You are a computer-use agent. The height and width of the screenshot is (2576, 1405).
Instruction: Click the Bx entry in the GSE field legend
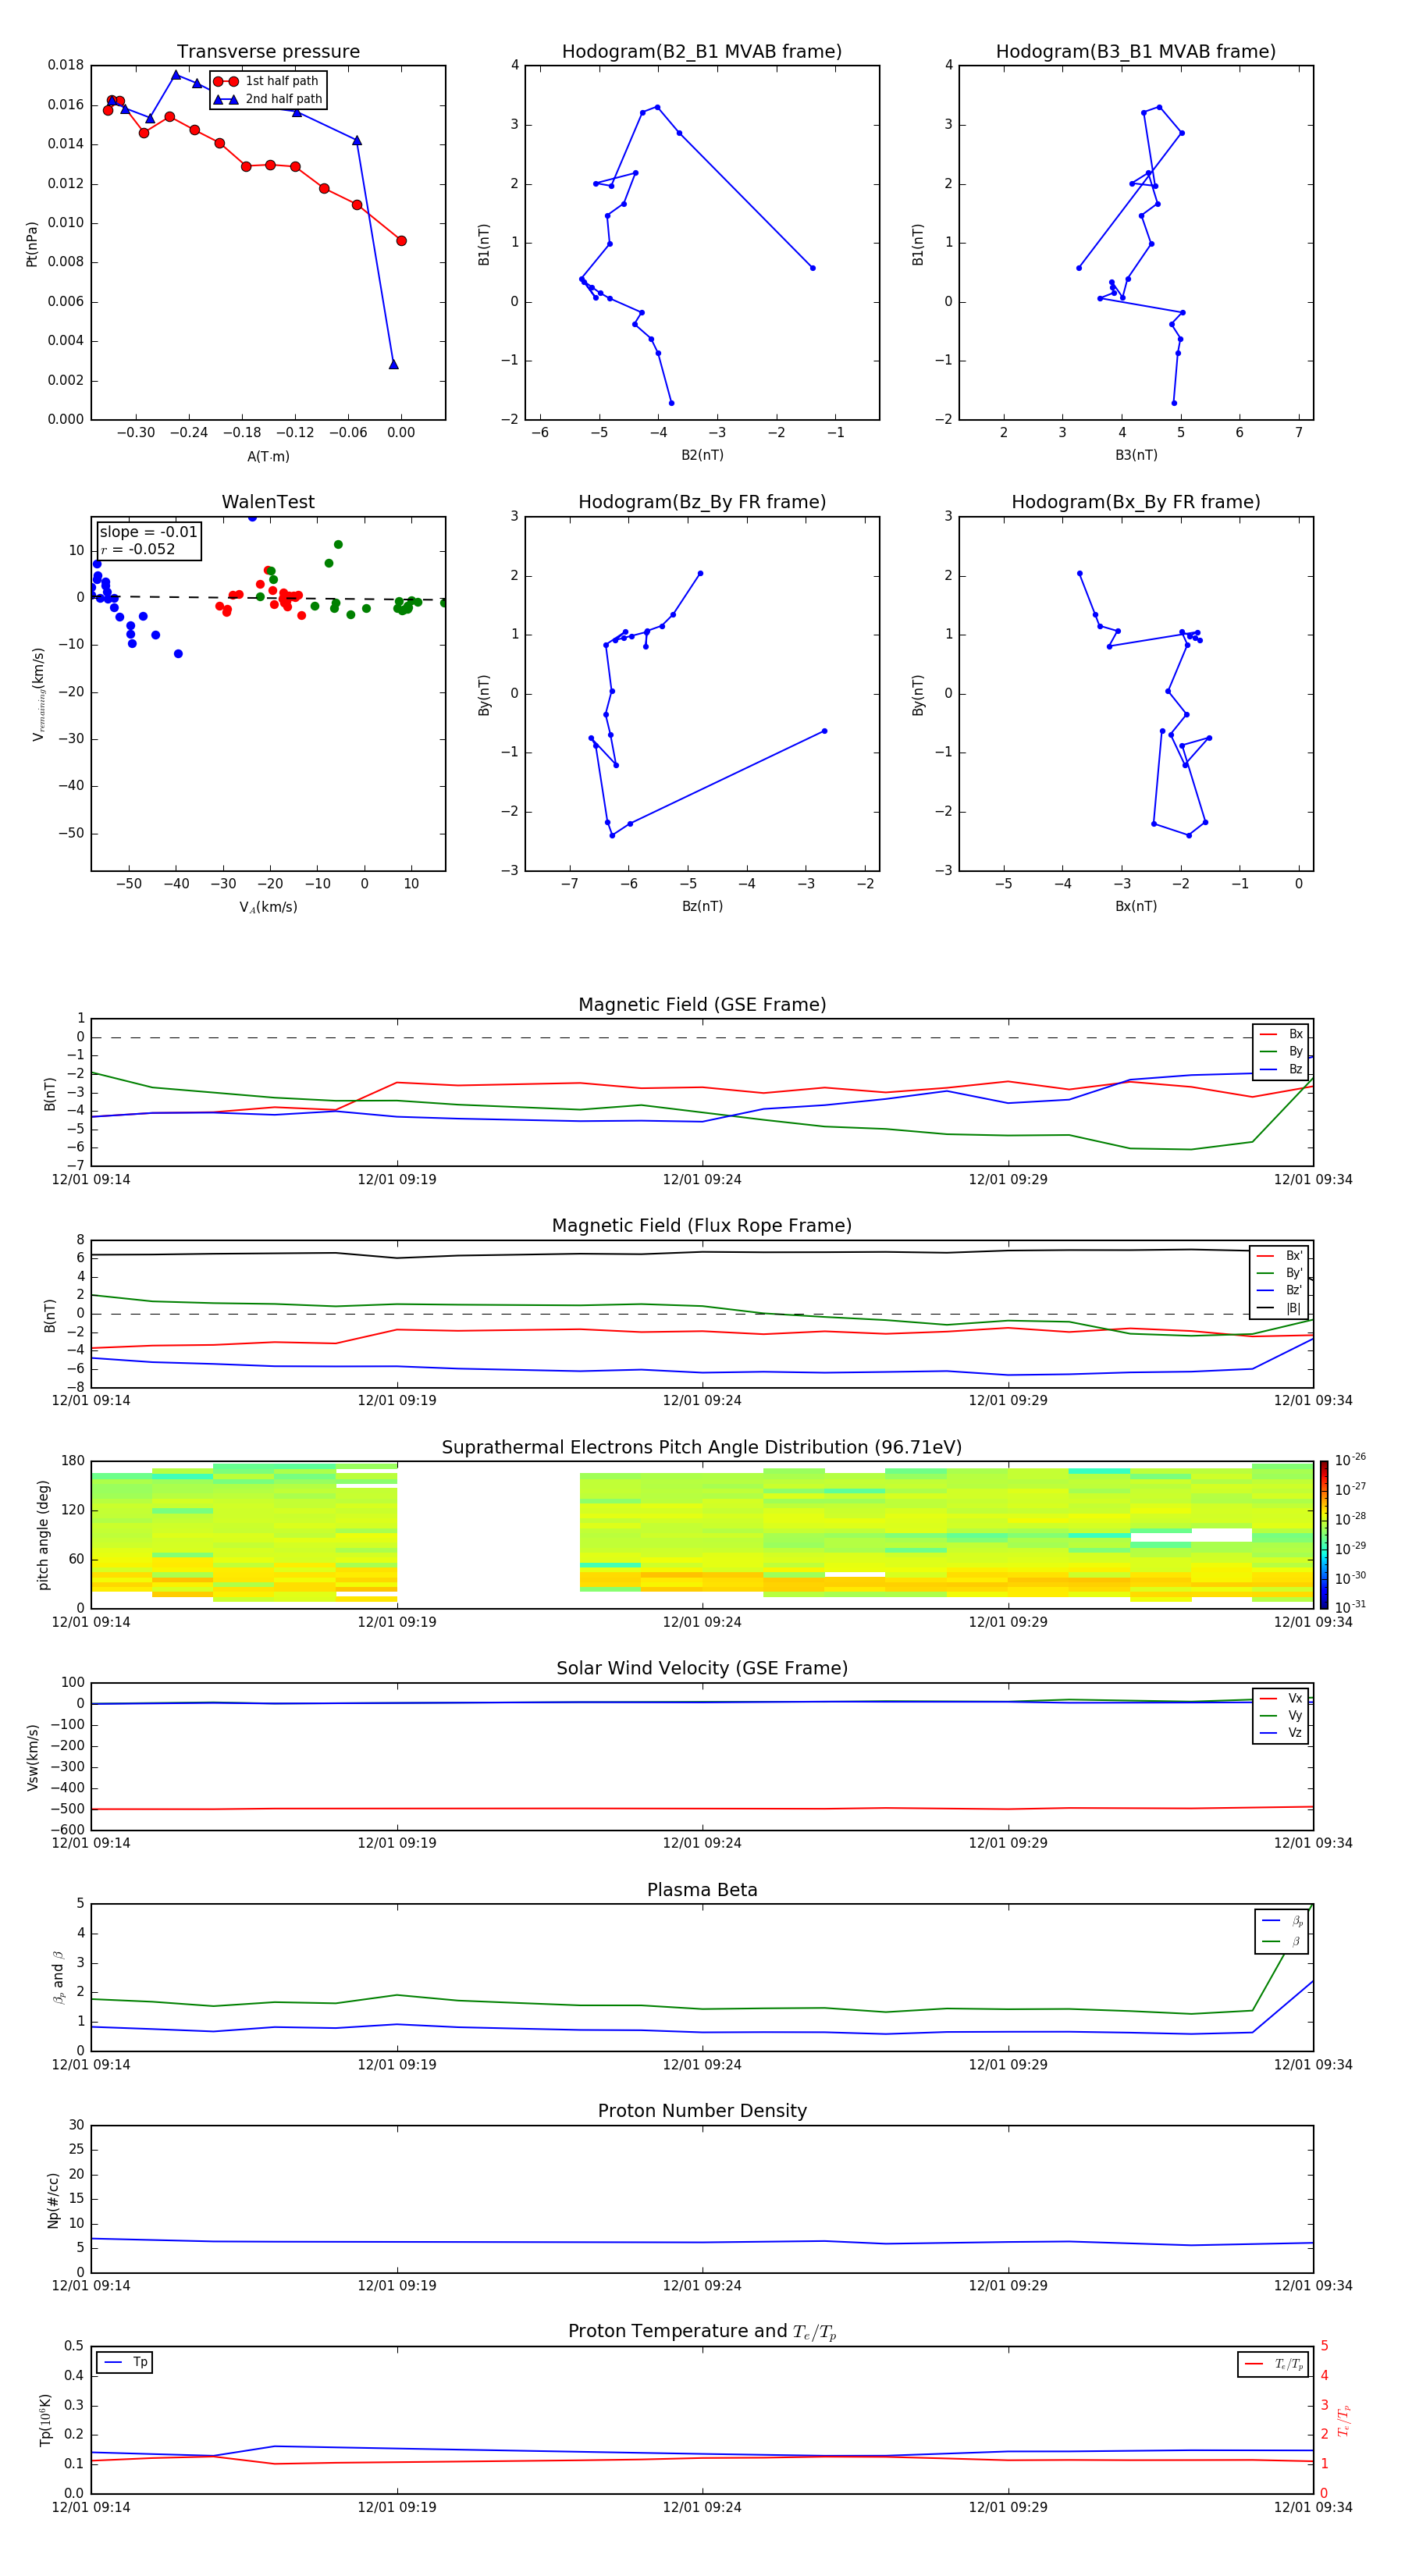(x=1281, y=1034)
